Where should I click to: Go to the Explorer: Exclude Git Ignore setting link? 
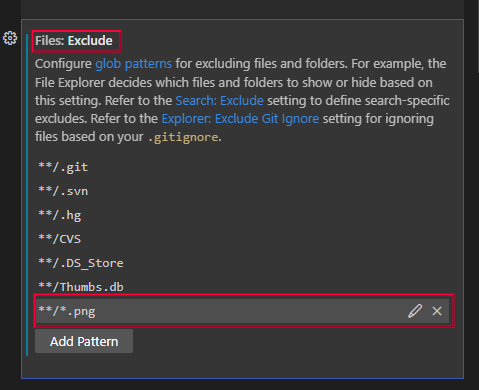click(240, 119)
